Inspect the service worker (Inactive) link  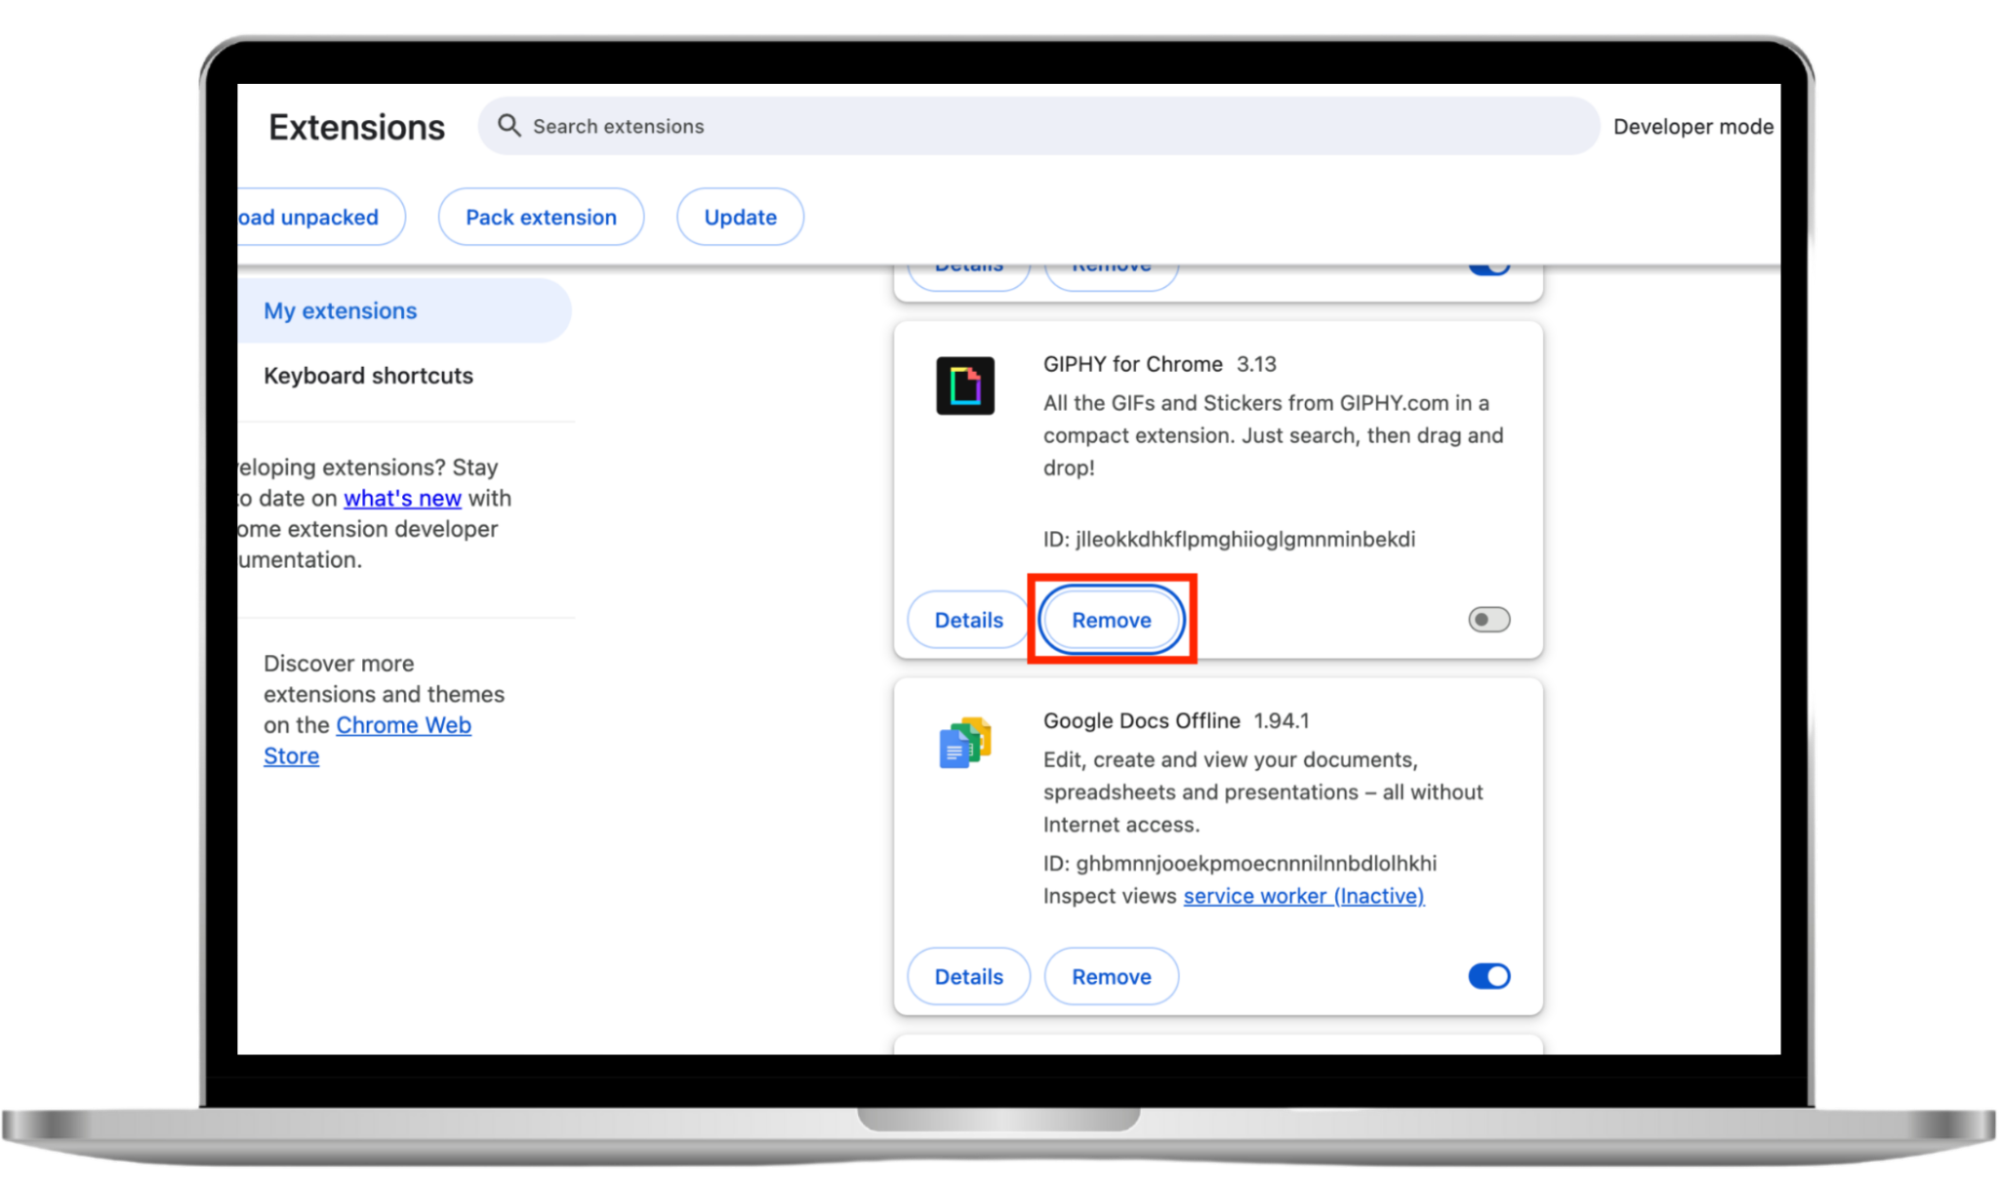[1303, 896]
